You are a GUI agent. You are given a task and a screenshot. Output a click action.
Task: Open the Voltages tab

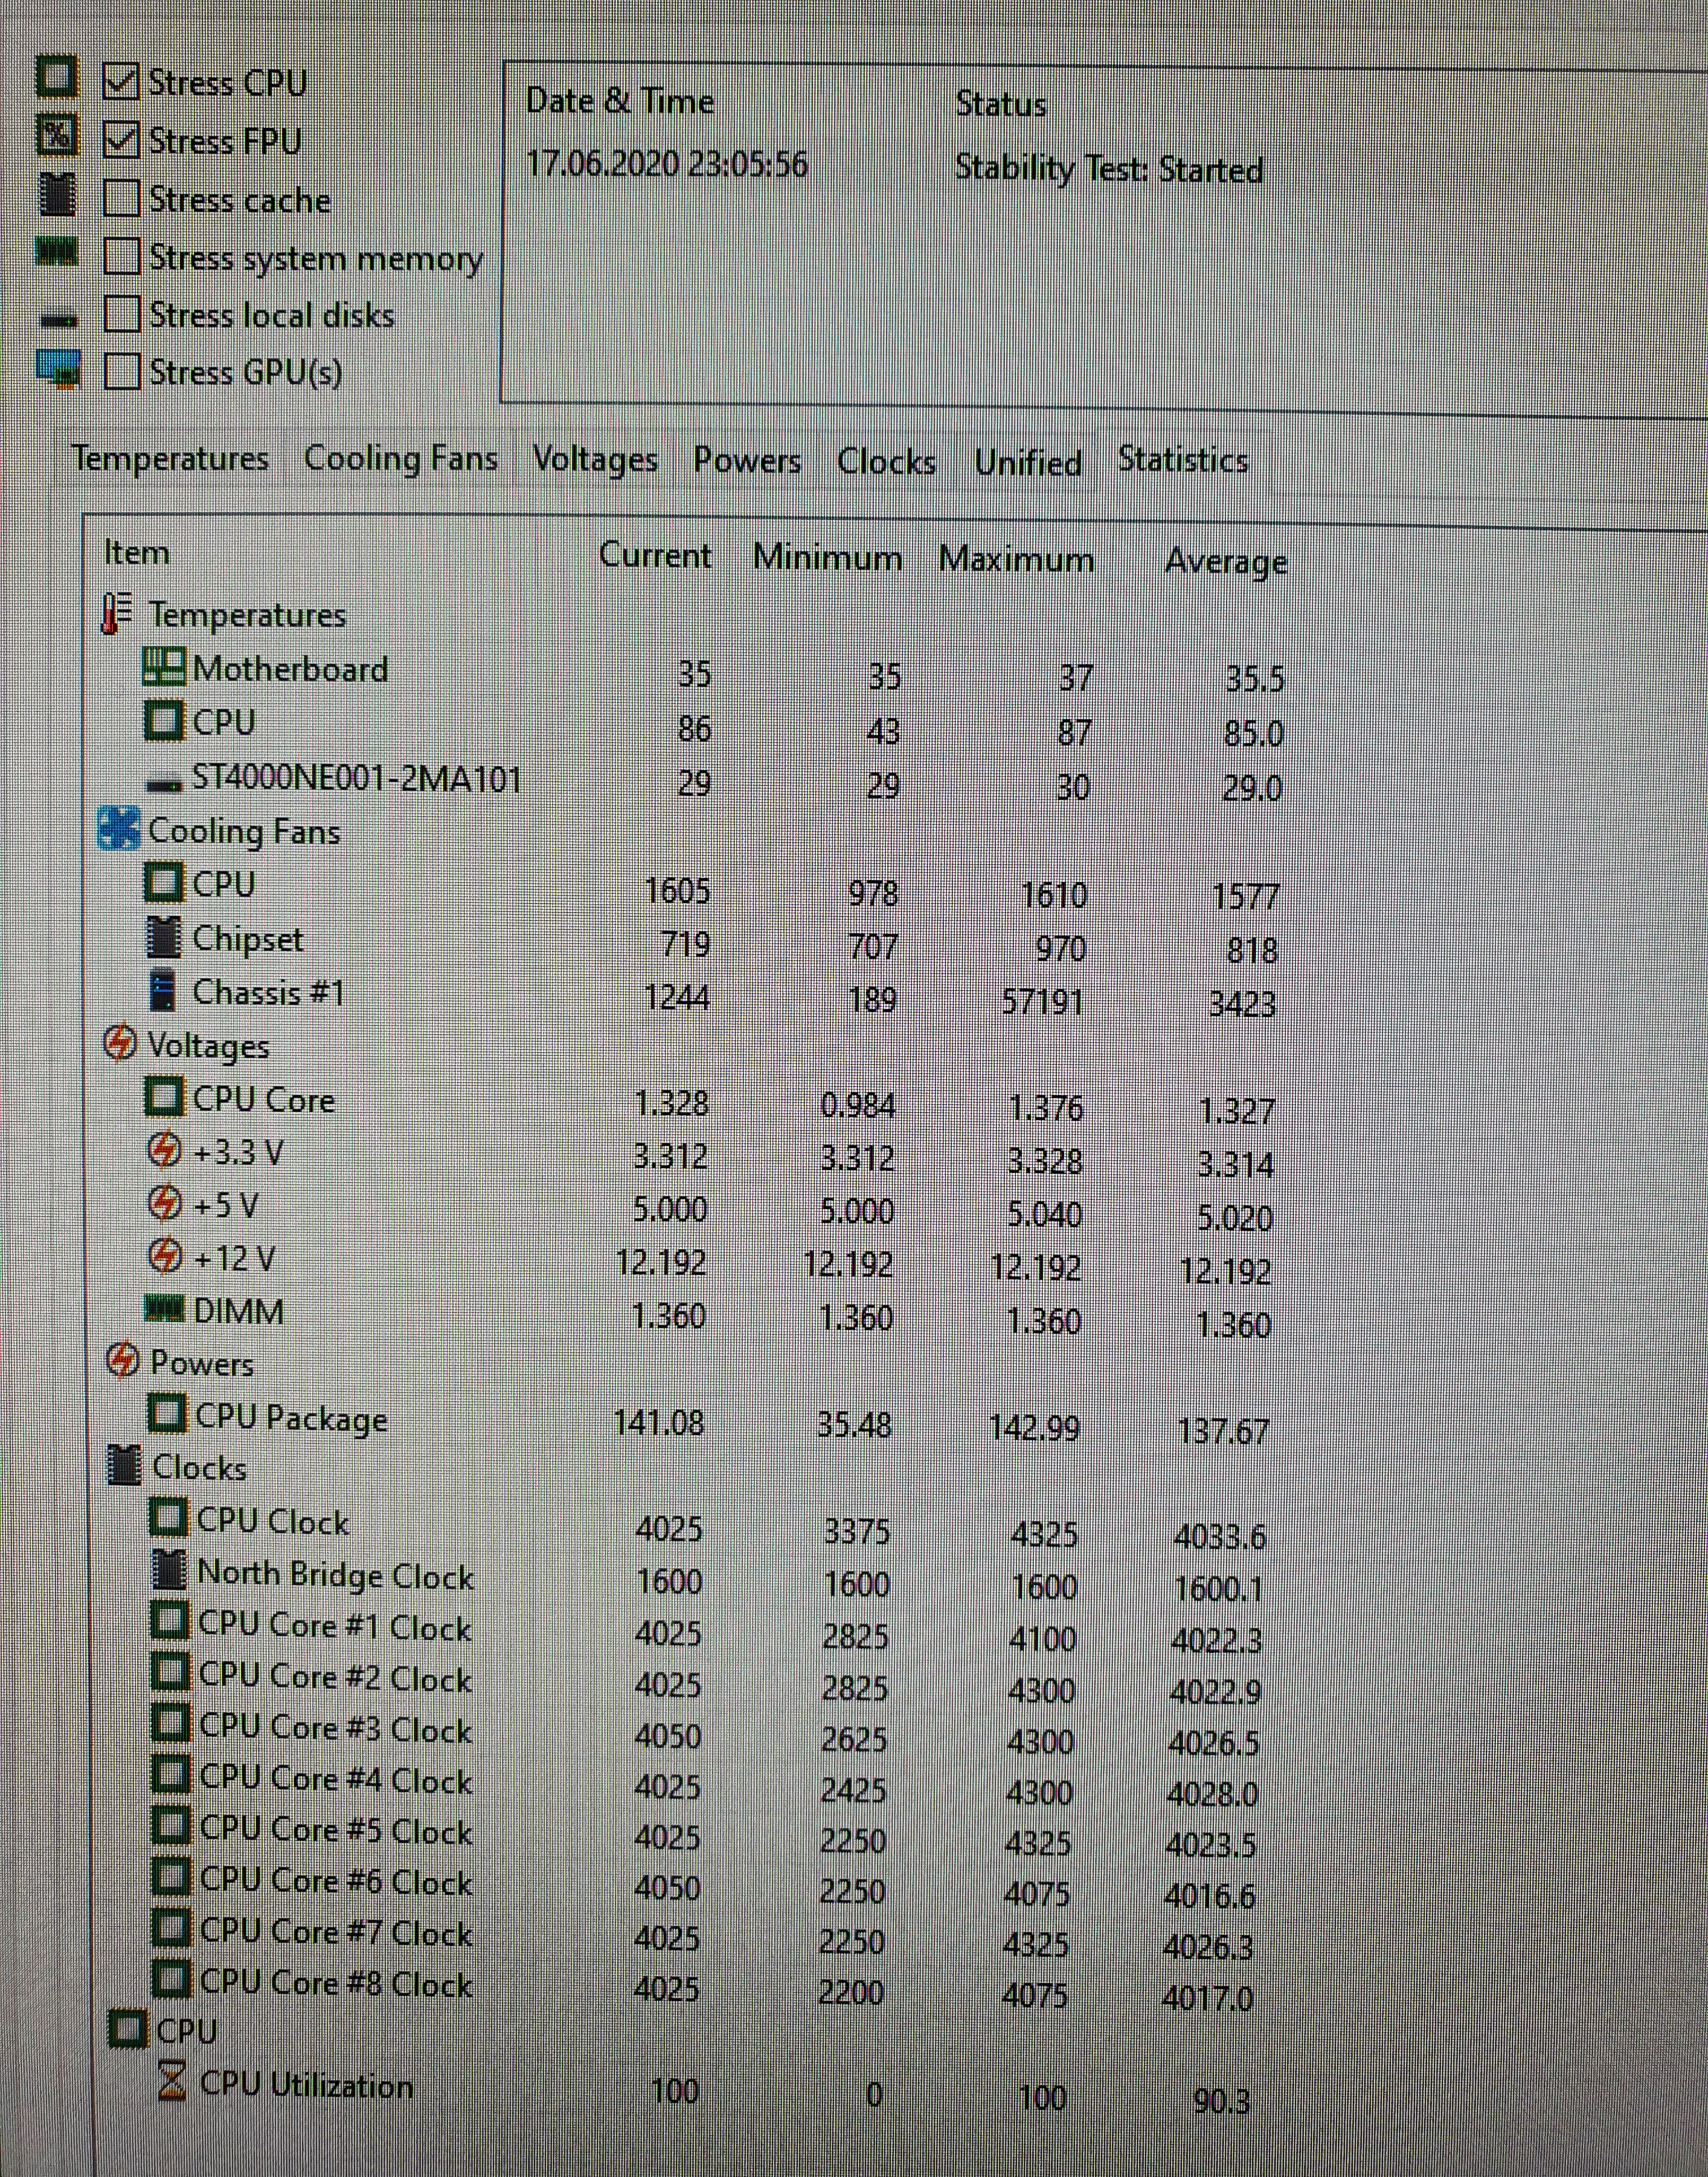595,460
